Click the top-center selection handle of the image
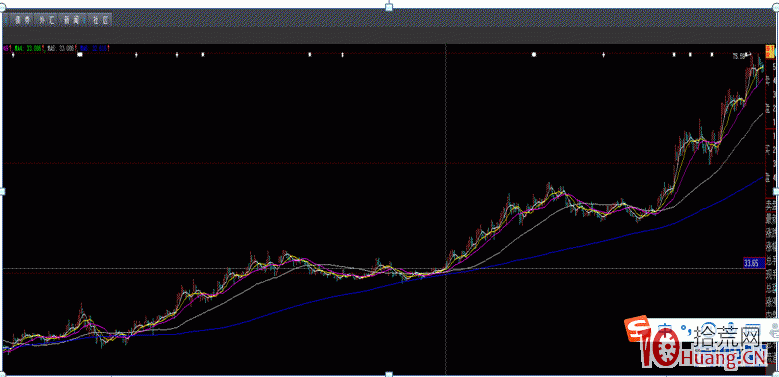 389,6
